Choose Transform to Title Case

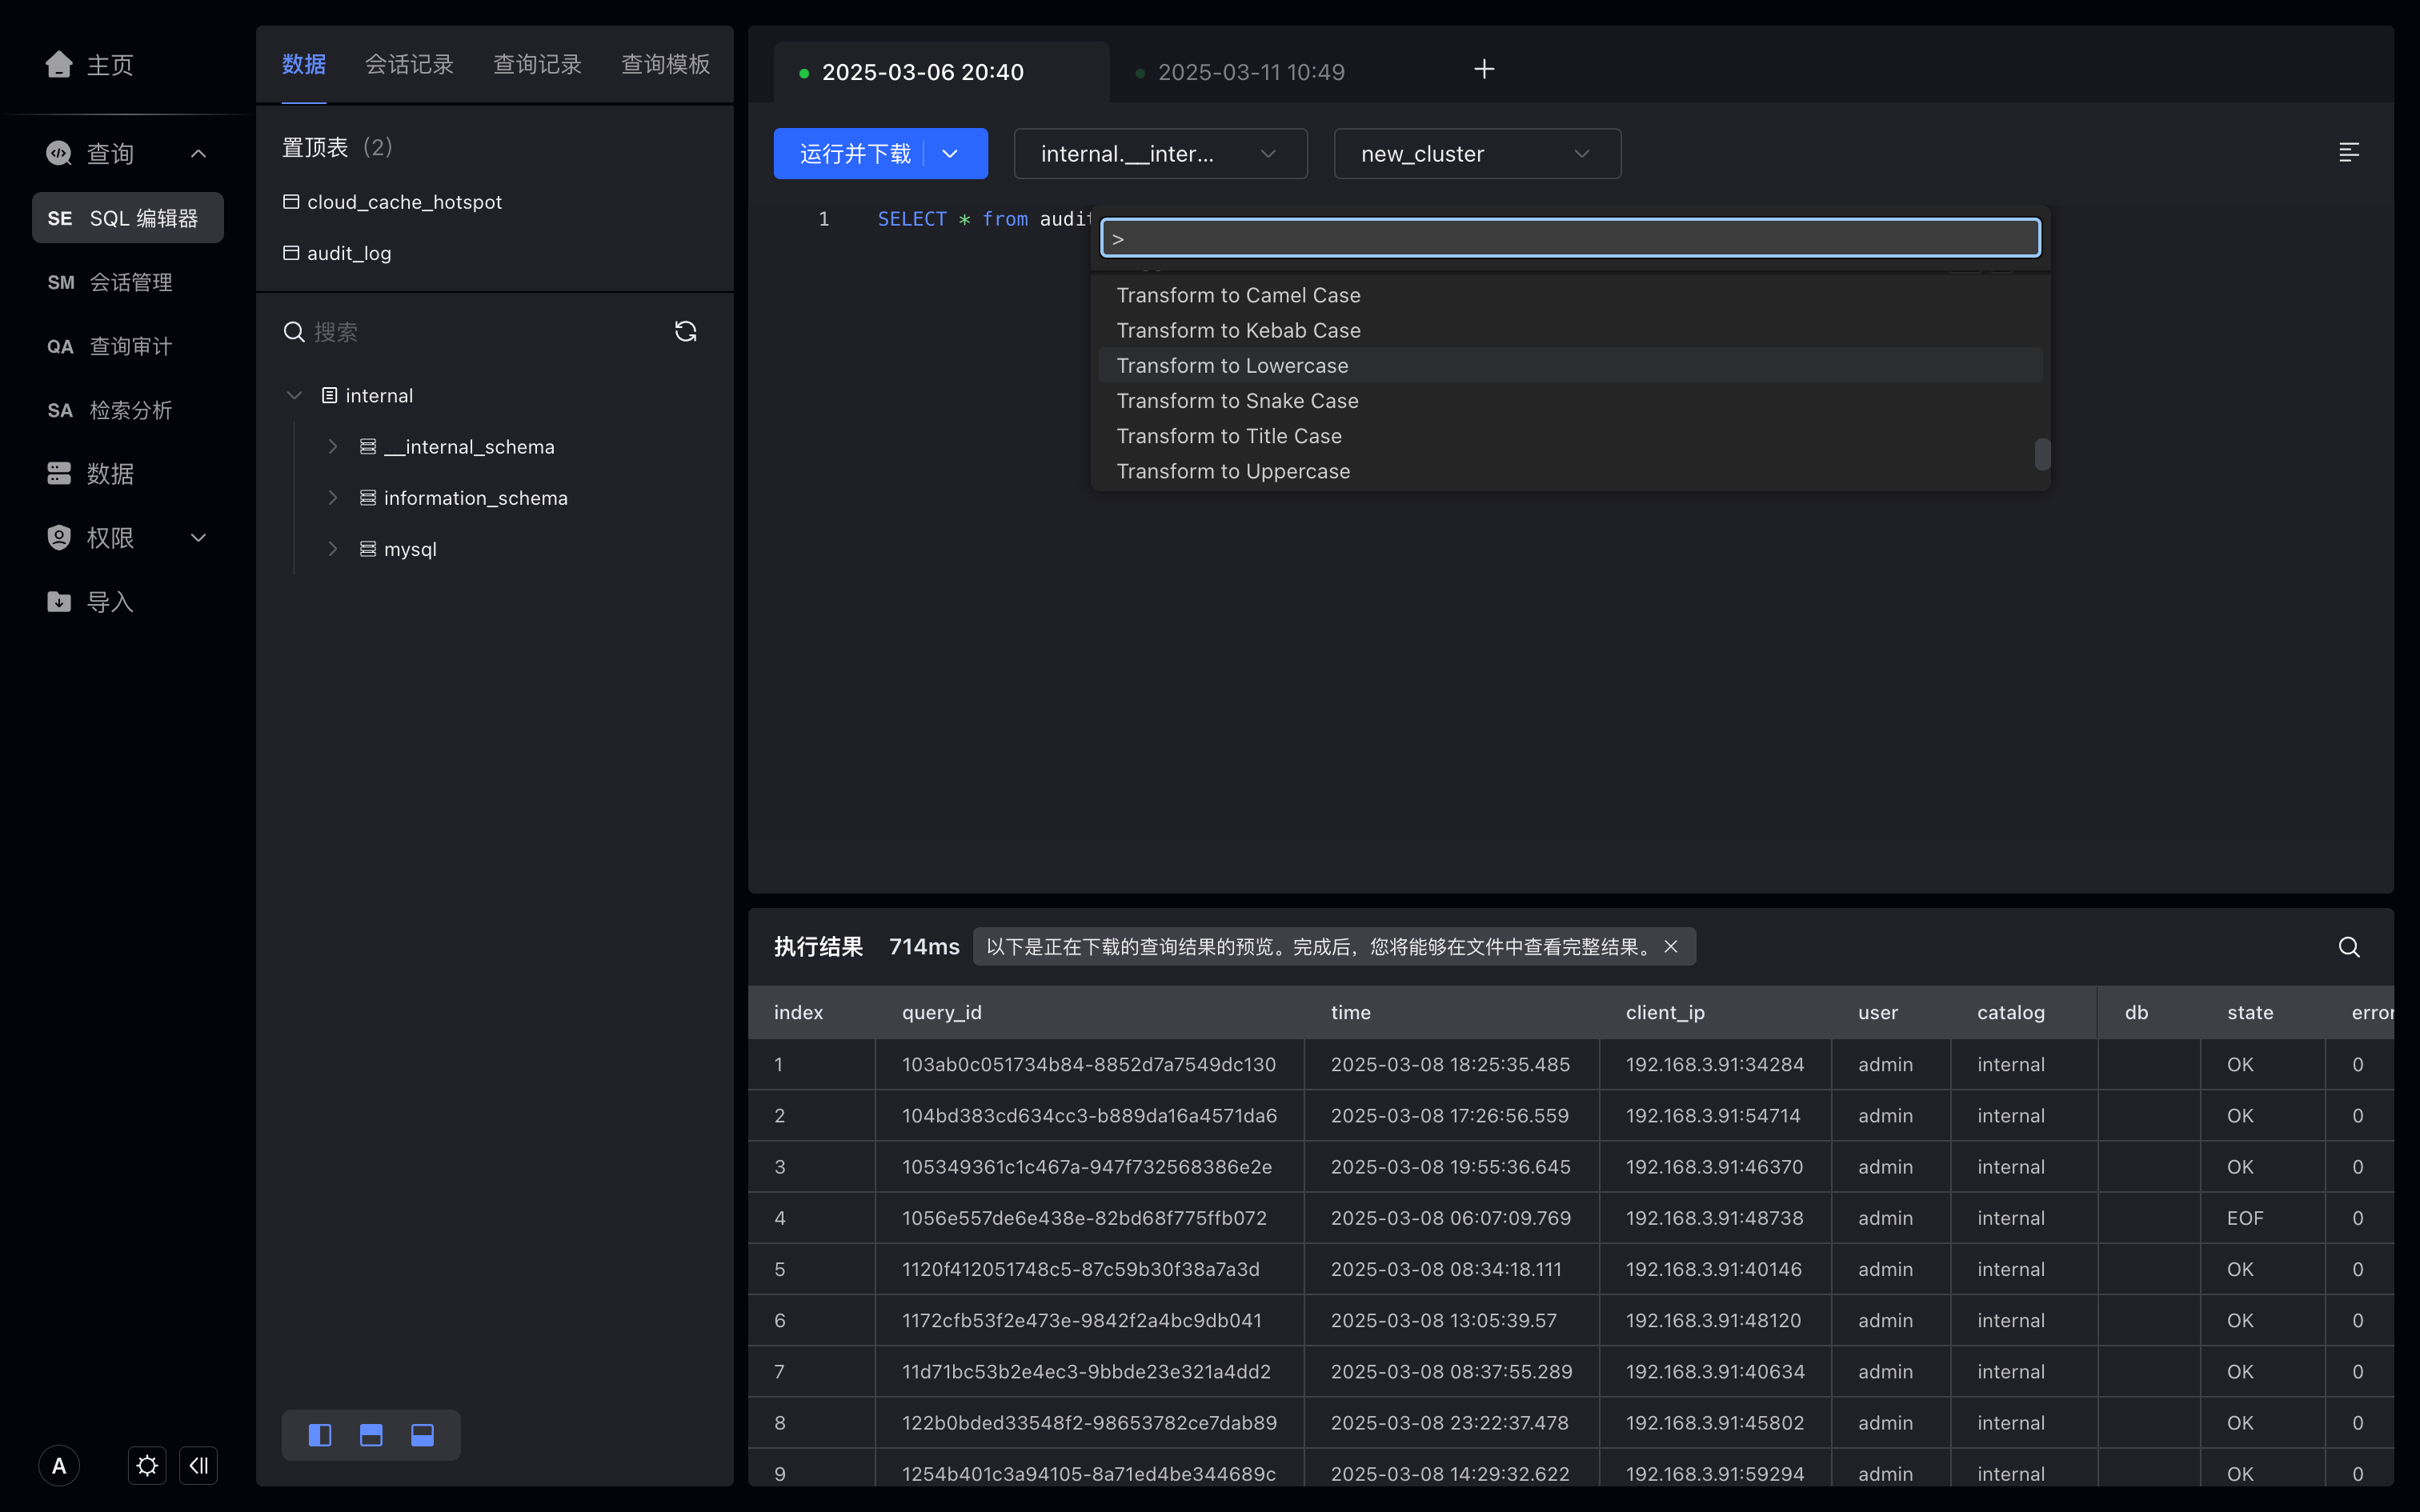pos(1570,436)
